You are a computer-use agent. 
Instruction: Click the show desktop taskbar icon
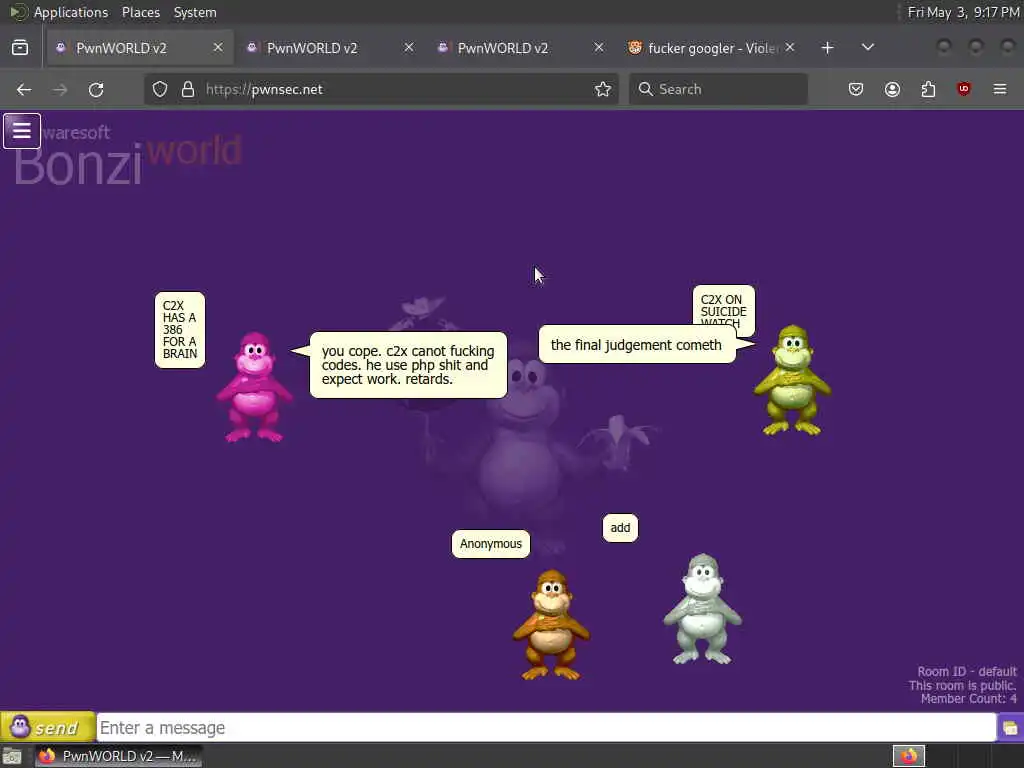[x=12, y=756]
